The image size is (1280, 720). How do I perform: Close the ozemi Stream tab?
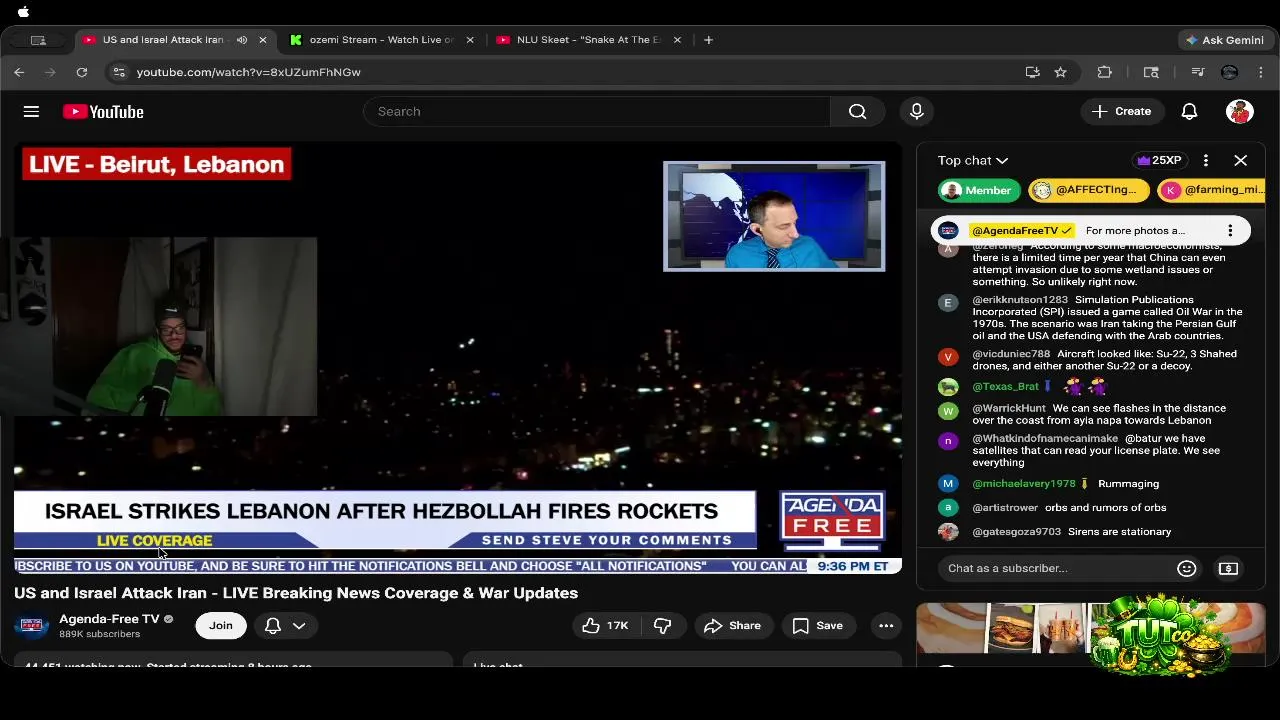[470, 40]
